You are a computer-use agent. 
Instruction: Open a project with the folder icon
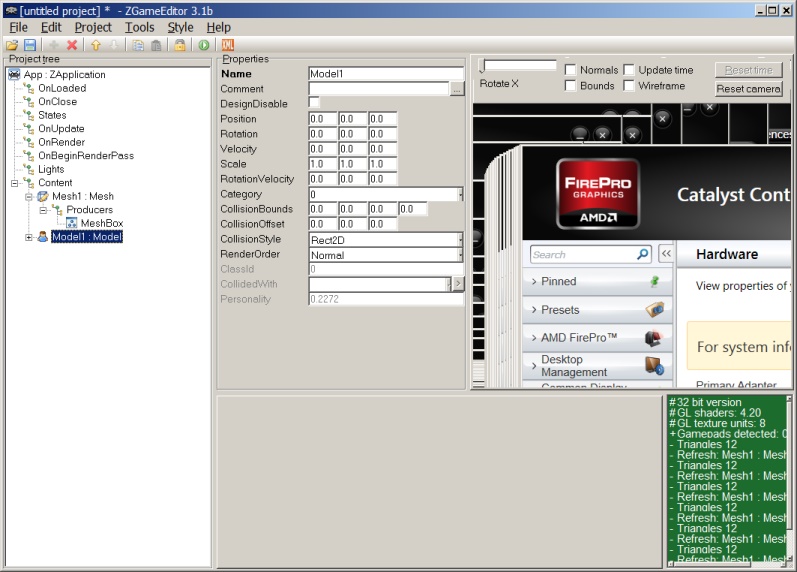[12, 45]
